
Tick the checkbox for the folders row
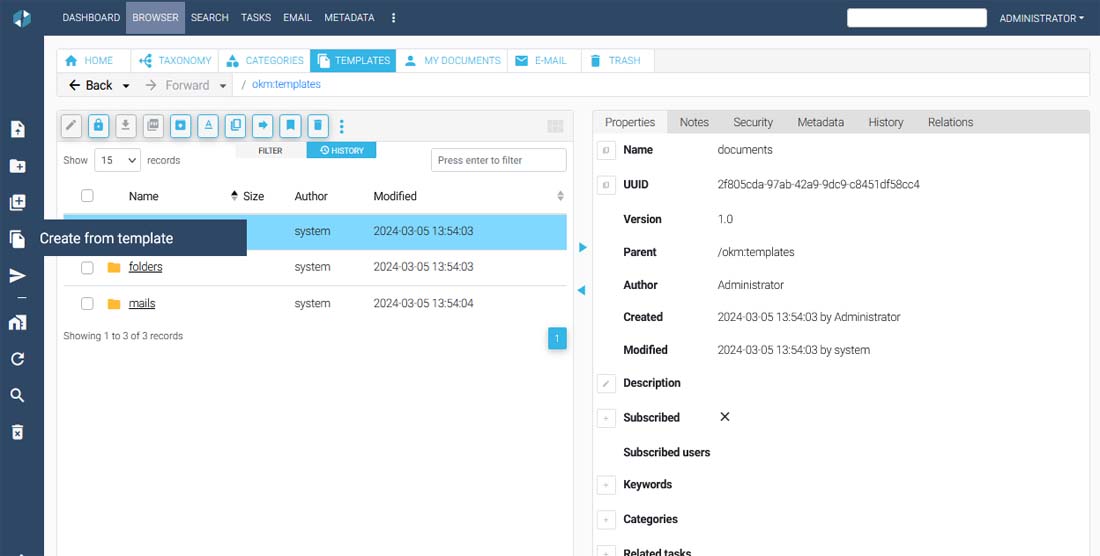87,268
